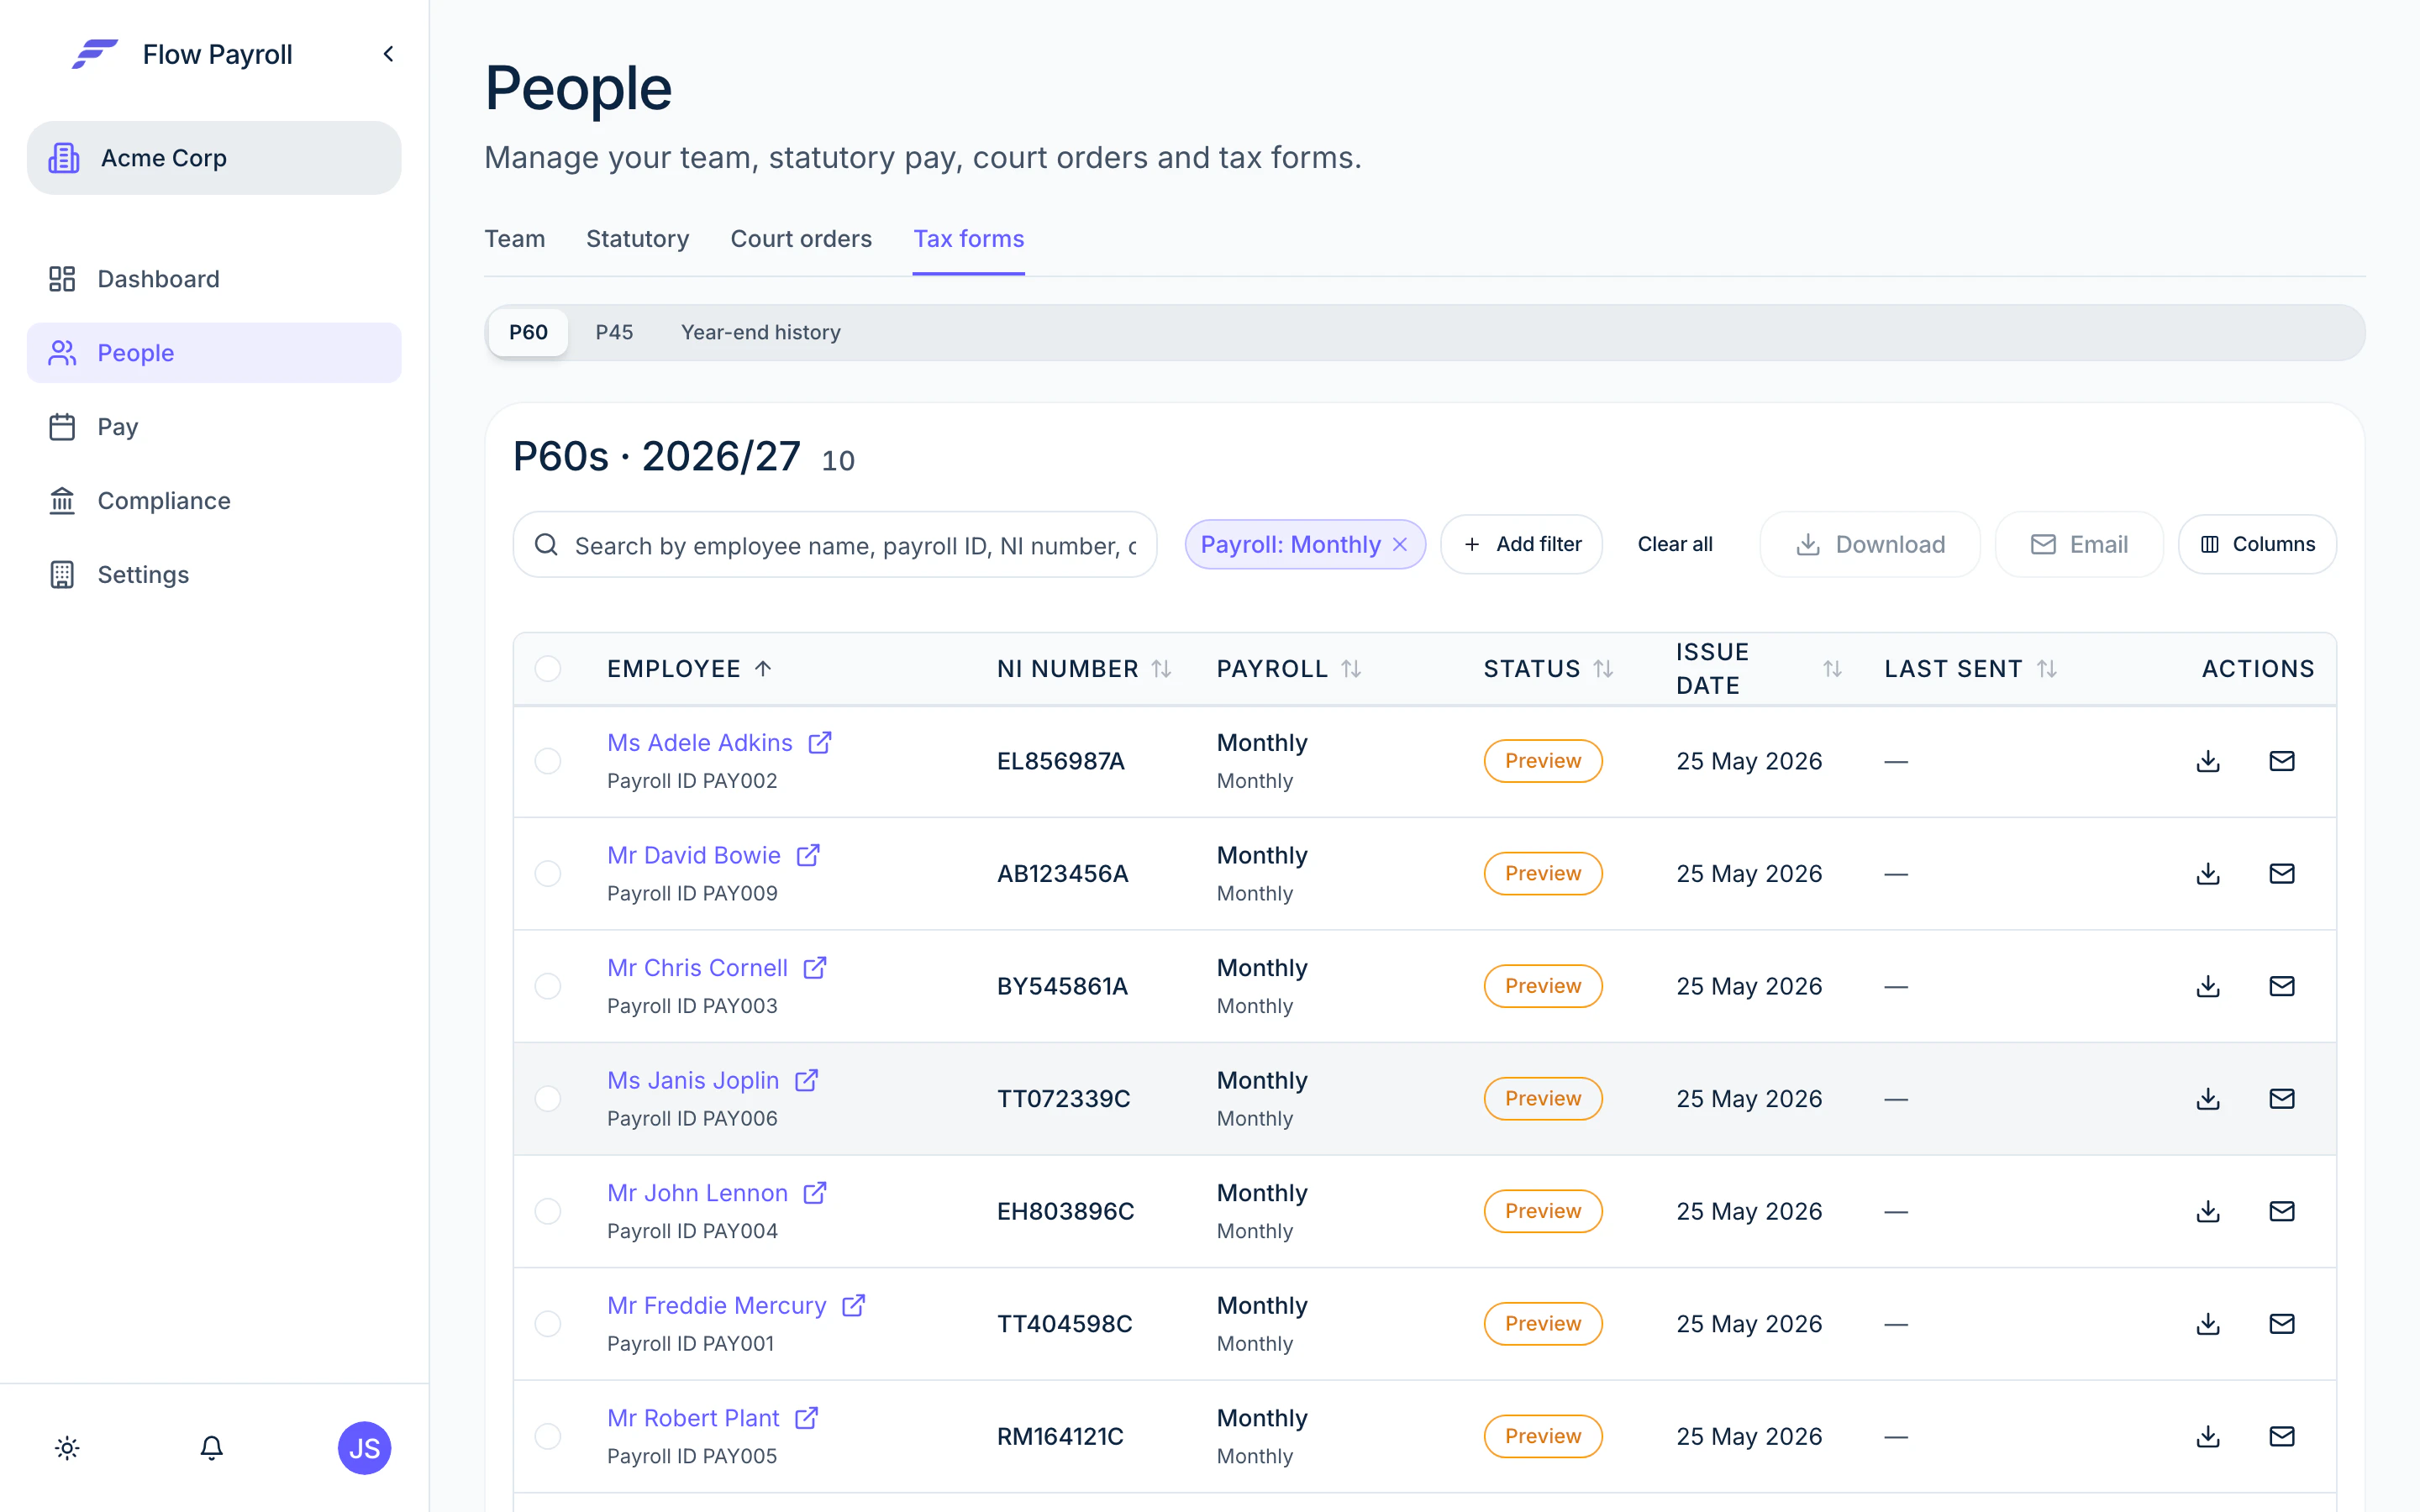Sort by Payroll column
Image resolution: width=2420 pixels, height=1512 pixels.
point(1289,668)
